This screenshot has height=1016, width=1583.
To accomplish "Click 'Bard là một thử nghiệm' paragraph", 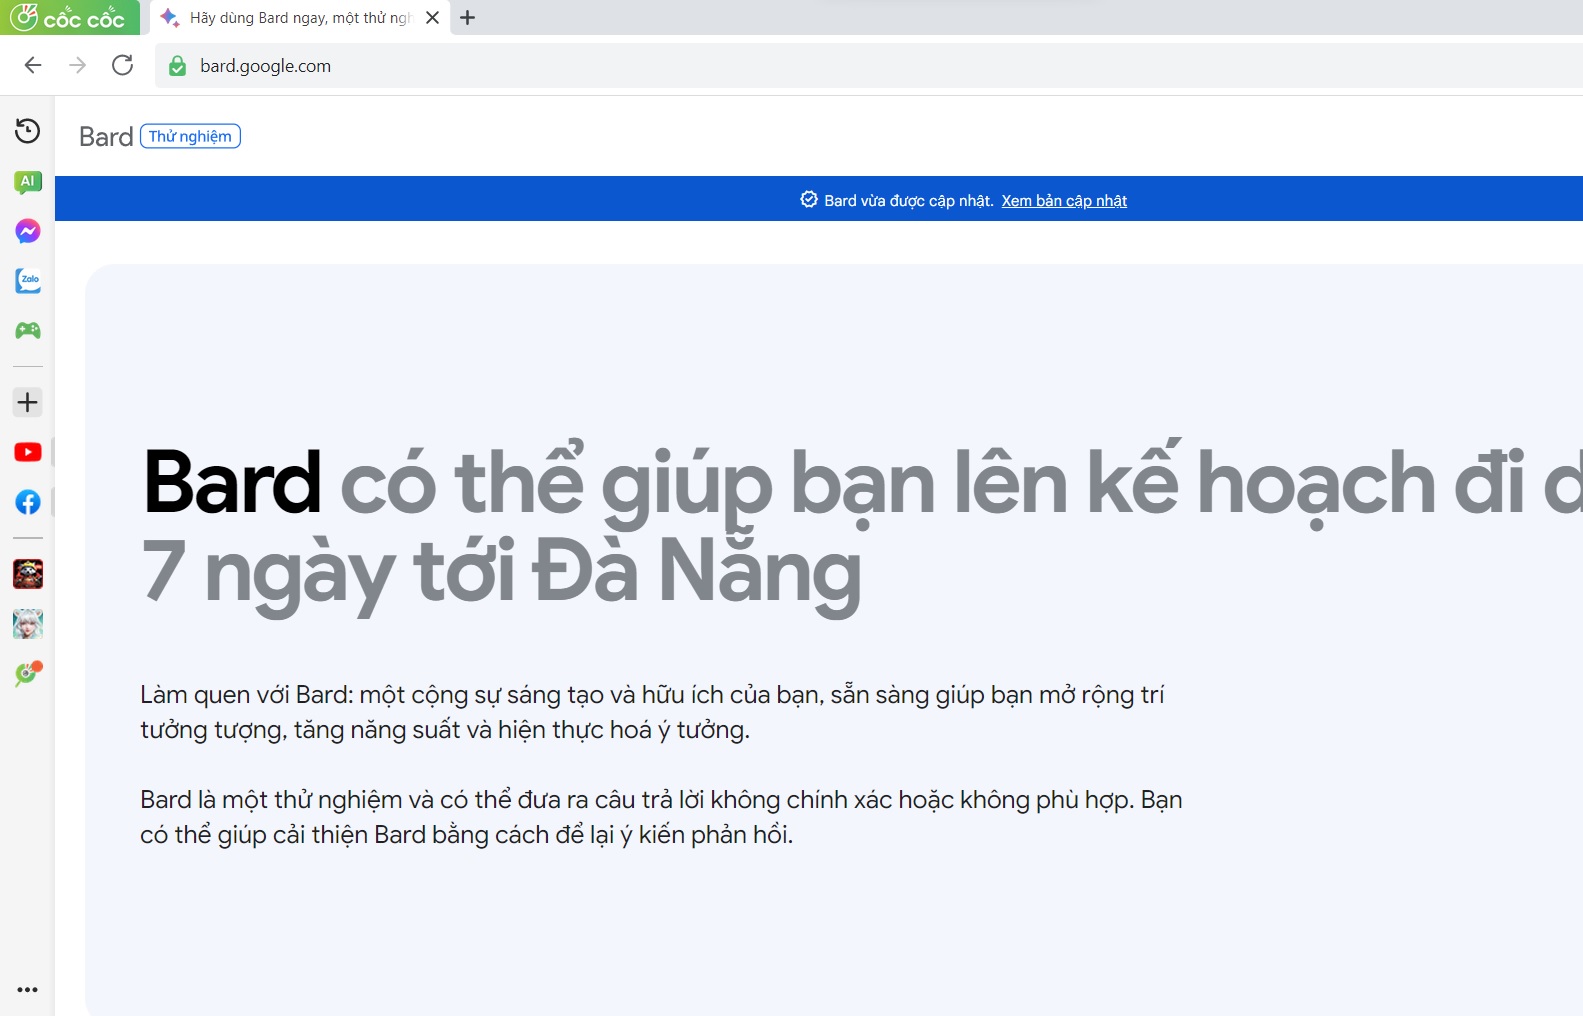I will click(661, 817).
